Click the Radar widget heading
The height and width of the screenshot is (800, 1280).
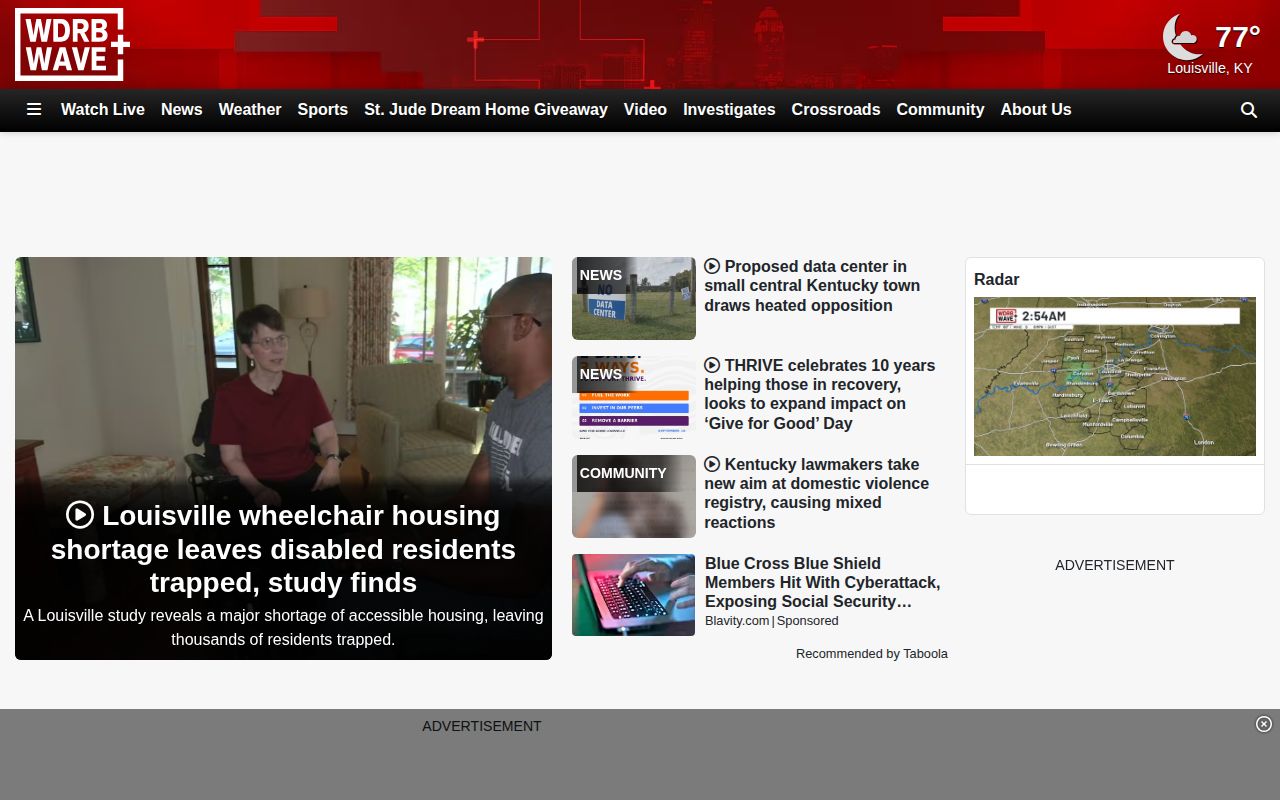[x=997, y=280]
